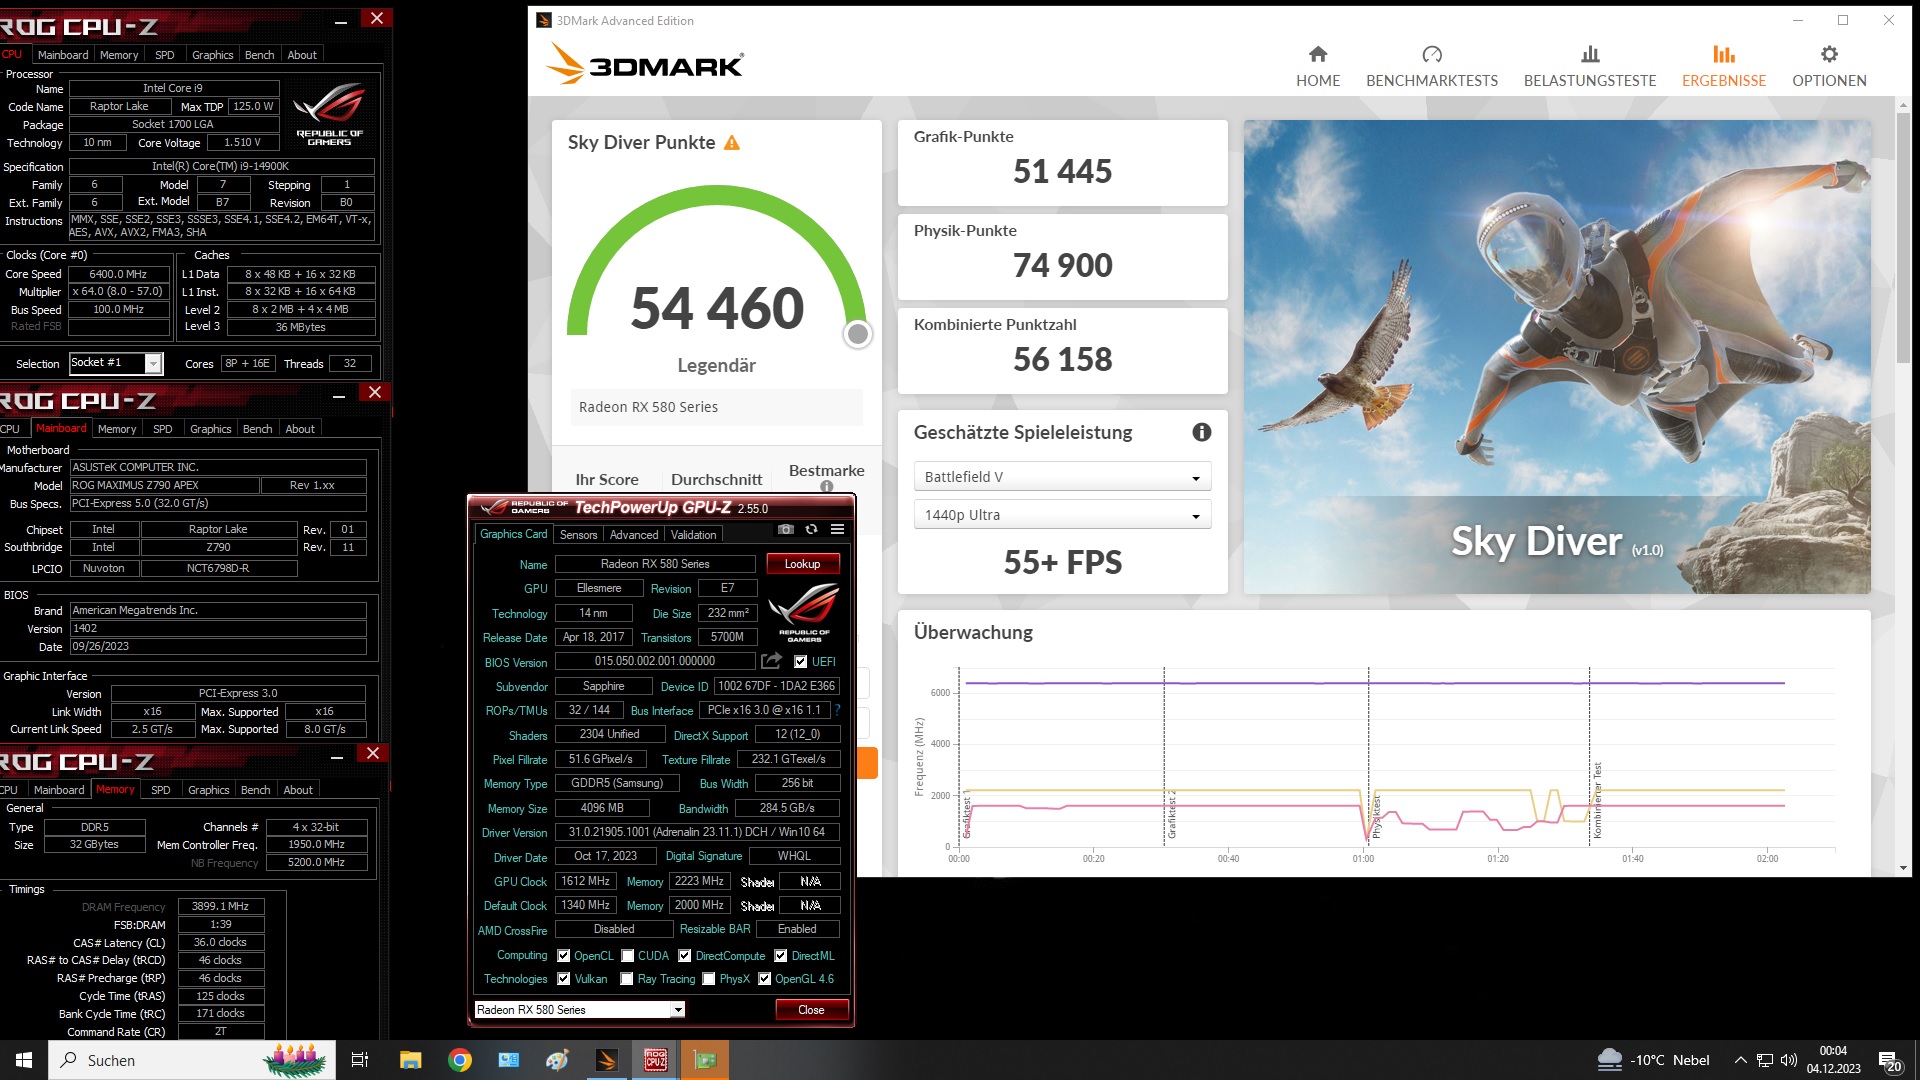The height and width of the screenshot is (1080, 1920).
Task: Switch to Validation tab in GPU-Z
Action: pos(693,535)
